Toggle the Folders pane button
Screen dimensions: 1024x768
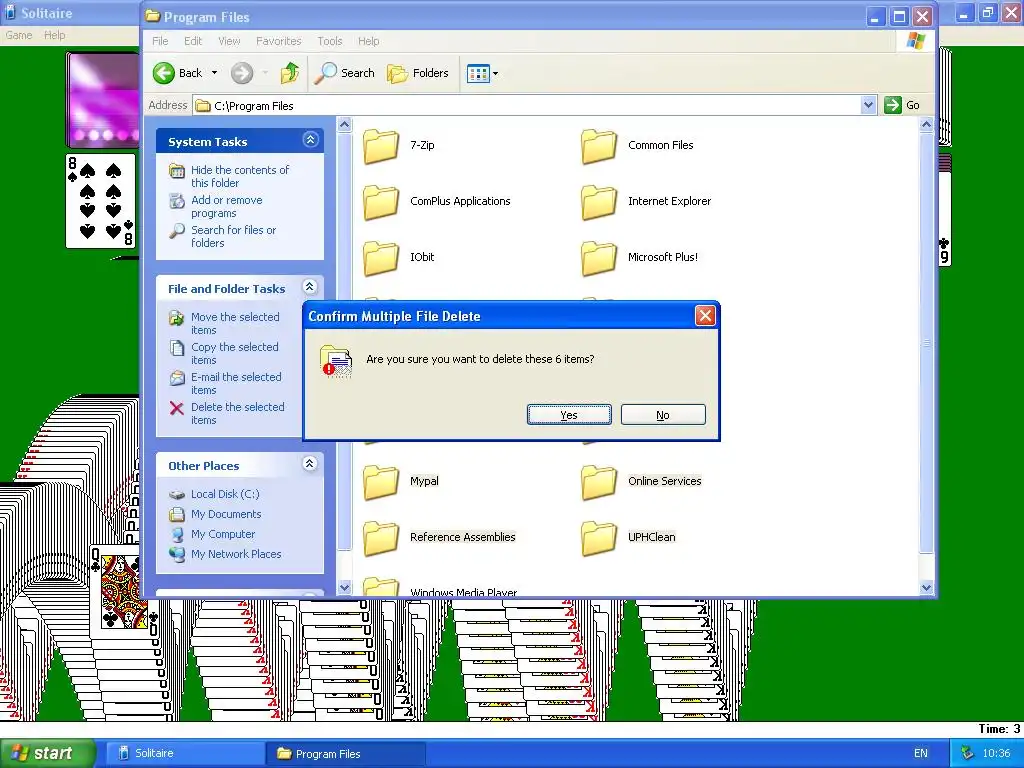point(418,73)
